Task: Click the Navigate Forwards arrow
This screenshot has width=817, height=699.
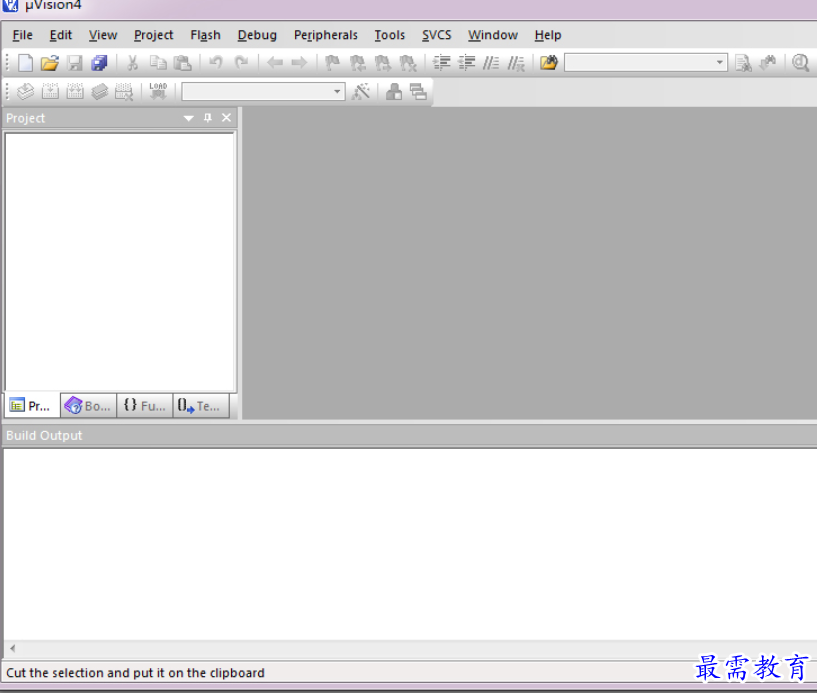Action: click(x=299, y=63)
